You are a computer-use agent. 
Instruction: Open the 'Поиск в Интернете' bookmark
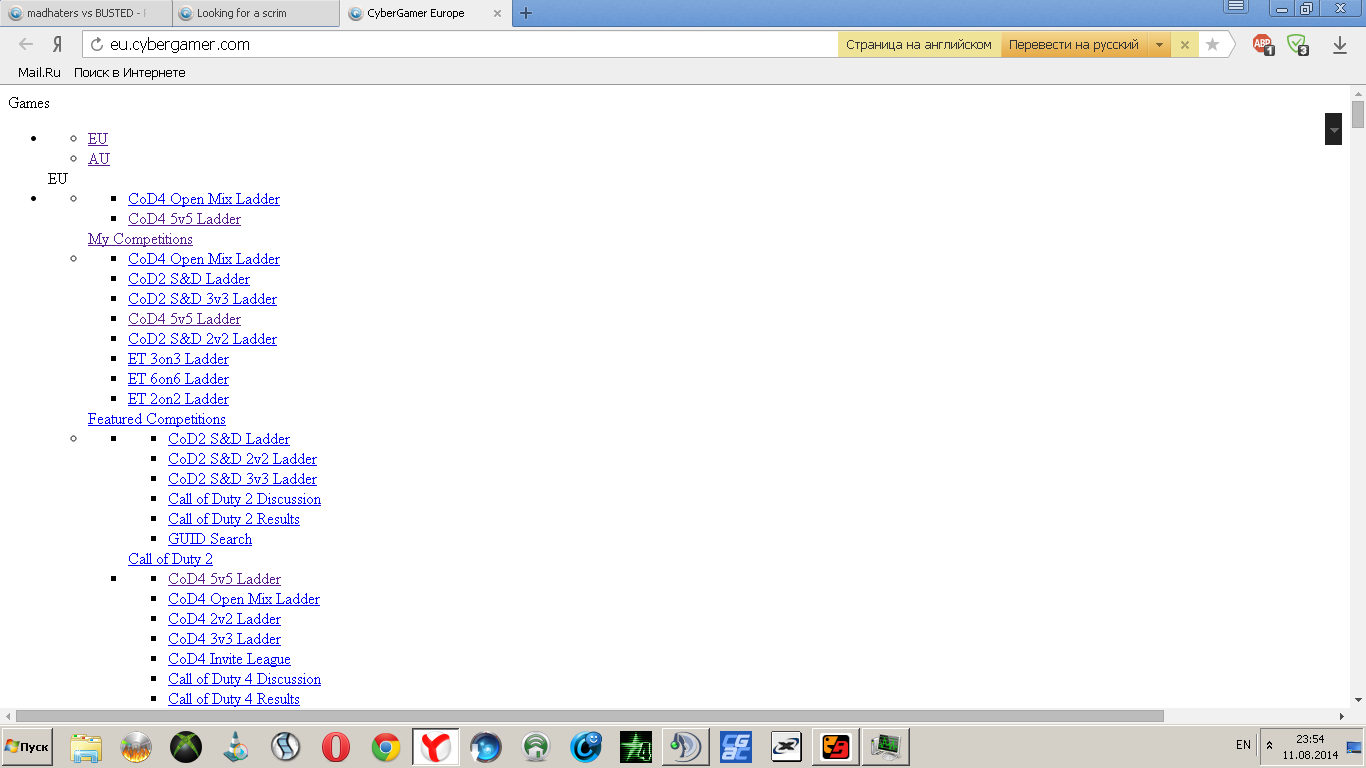point(130,72)
